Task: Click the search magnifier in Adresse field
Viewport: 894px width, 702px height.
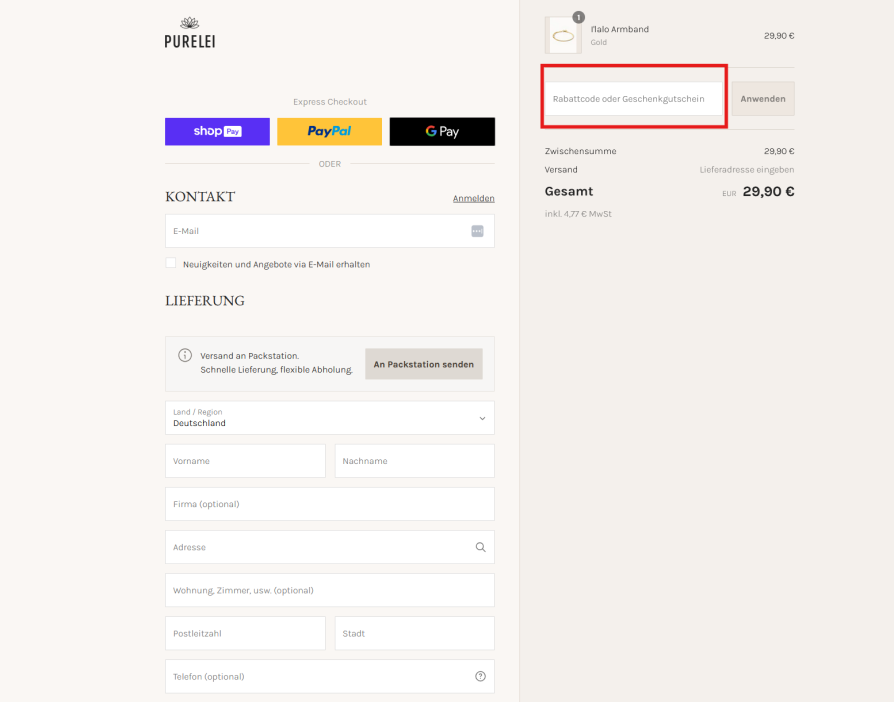Action: tap(481, 547)
